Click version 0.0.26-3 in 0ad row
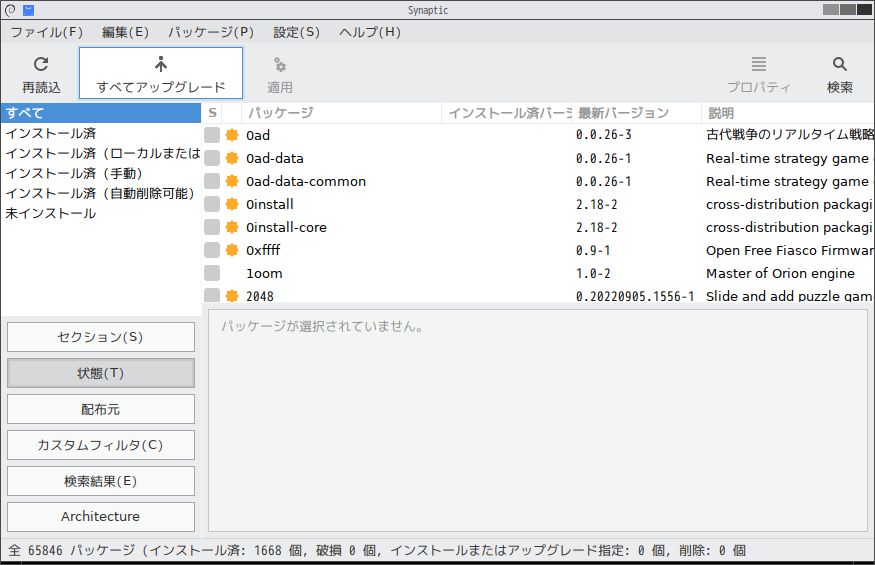This screenshot has height=565, width=875. tap(603, 135)
